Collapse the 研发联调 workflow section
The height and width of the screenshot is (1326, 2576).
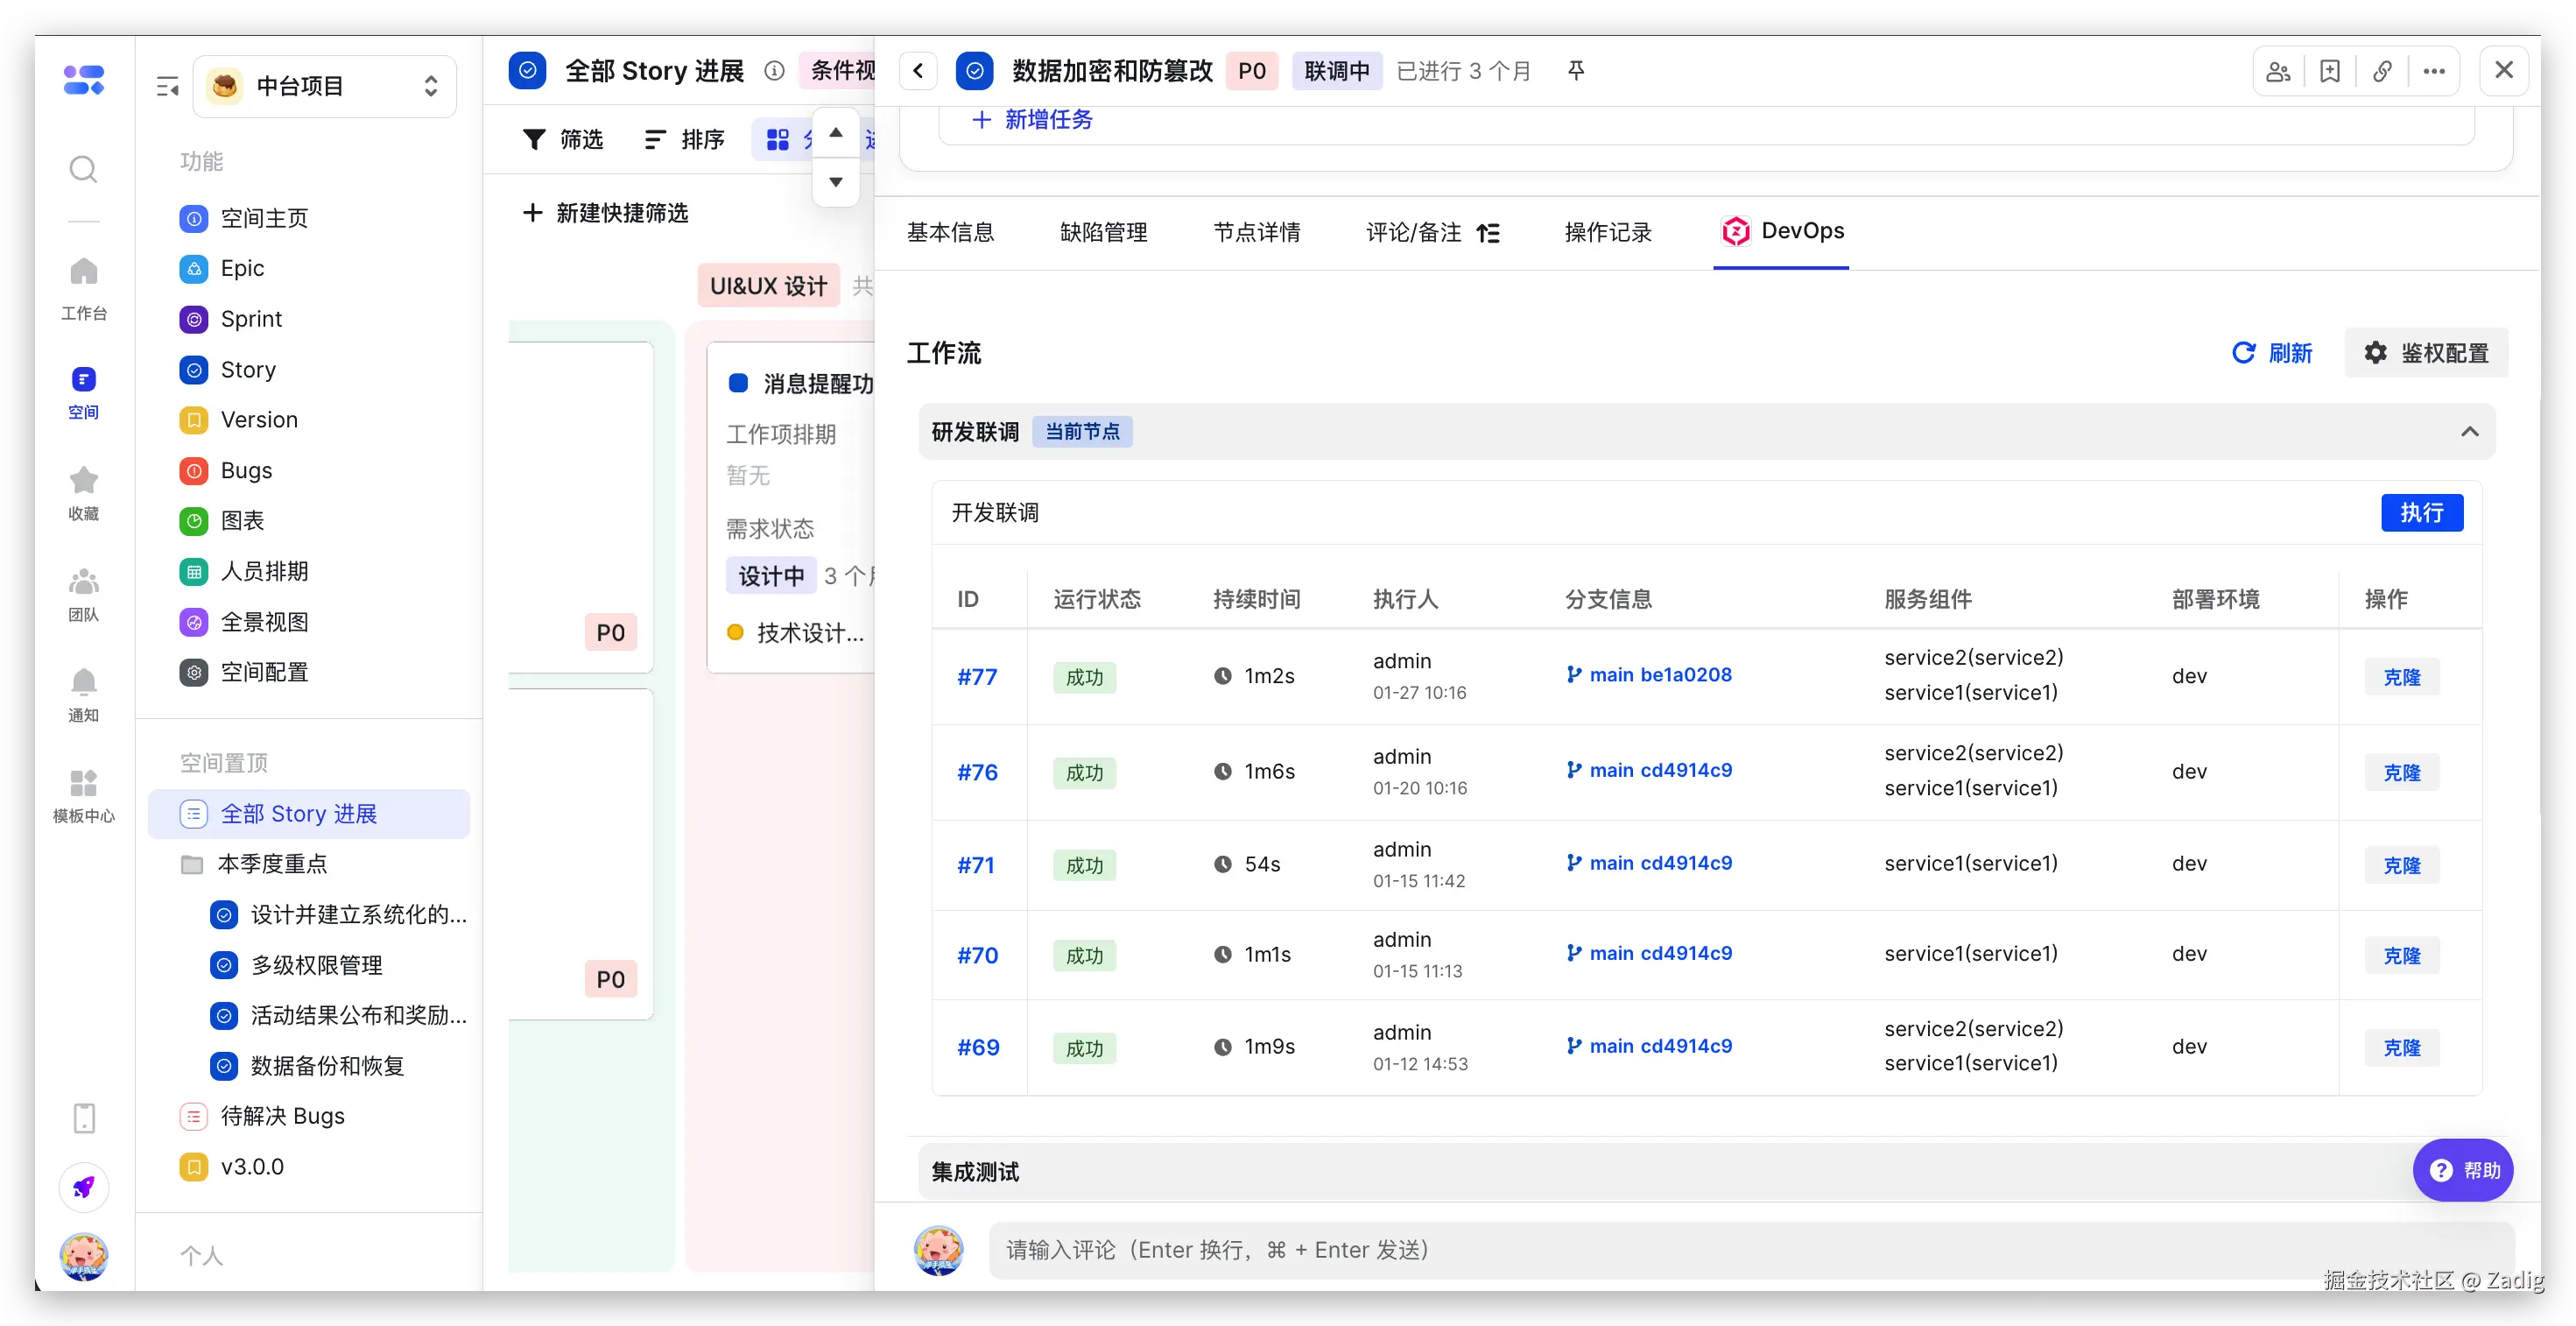click(x=2469, y=432)
